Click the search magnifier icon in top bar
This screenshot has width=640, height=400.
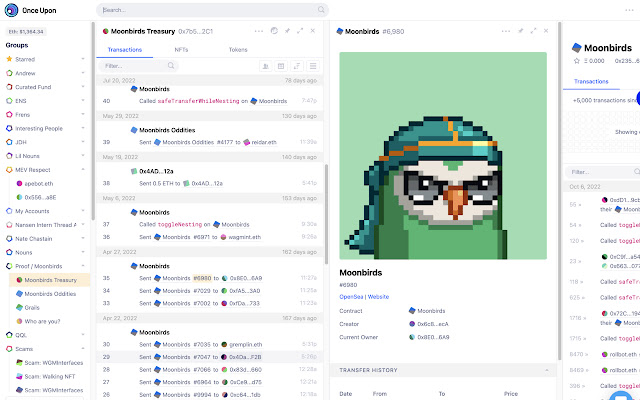click(321, 10)
